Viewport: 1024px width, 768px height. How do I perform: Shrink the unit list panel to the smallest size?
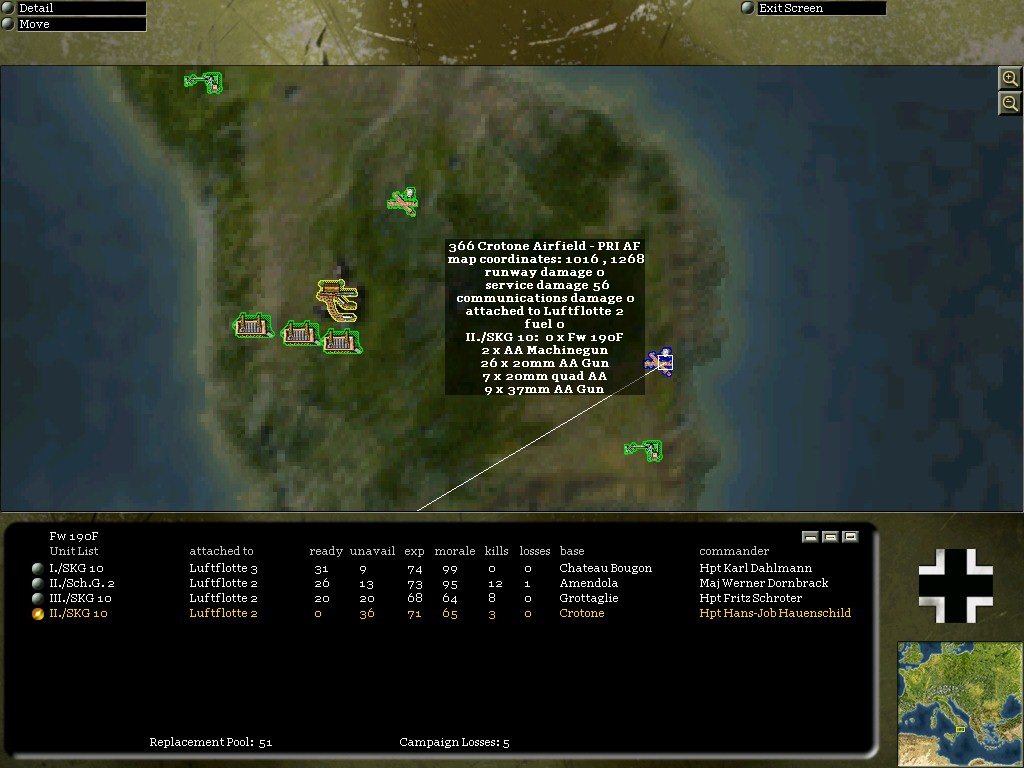(810, 537)
